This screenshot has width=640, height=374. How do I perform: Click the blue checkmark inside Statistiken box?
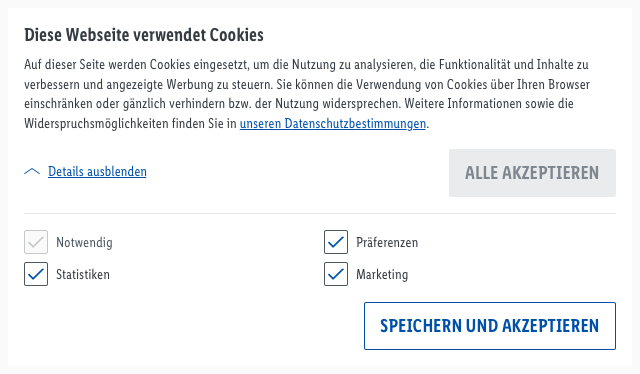click(x=36, y=274)
